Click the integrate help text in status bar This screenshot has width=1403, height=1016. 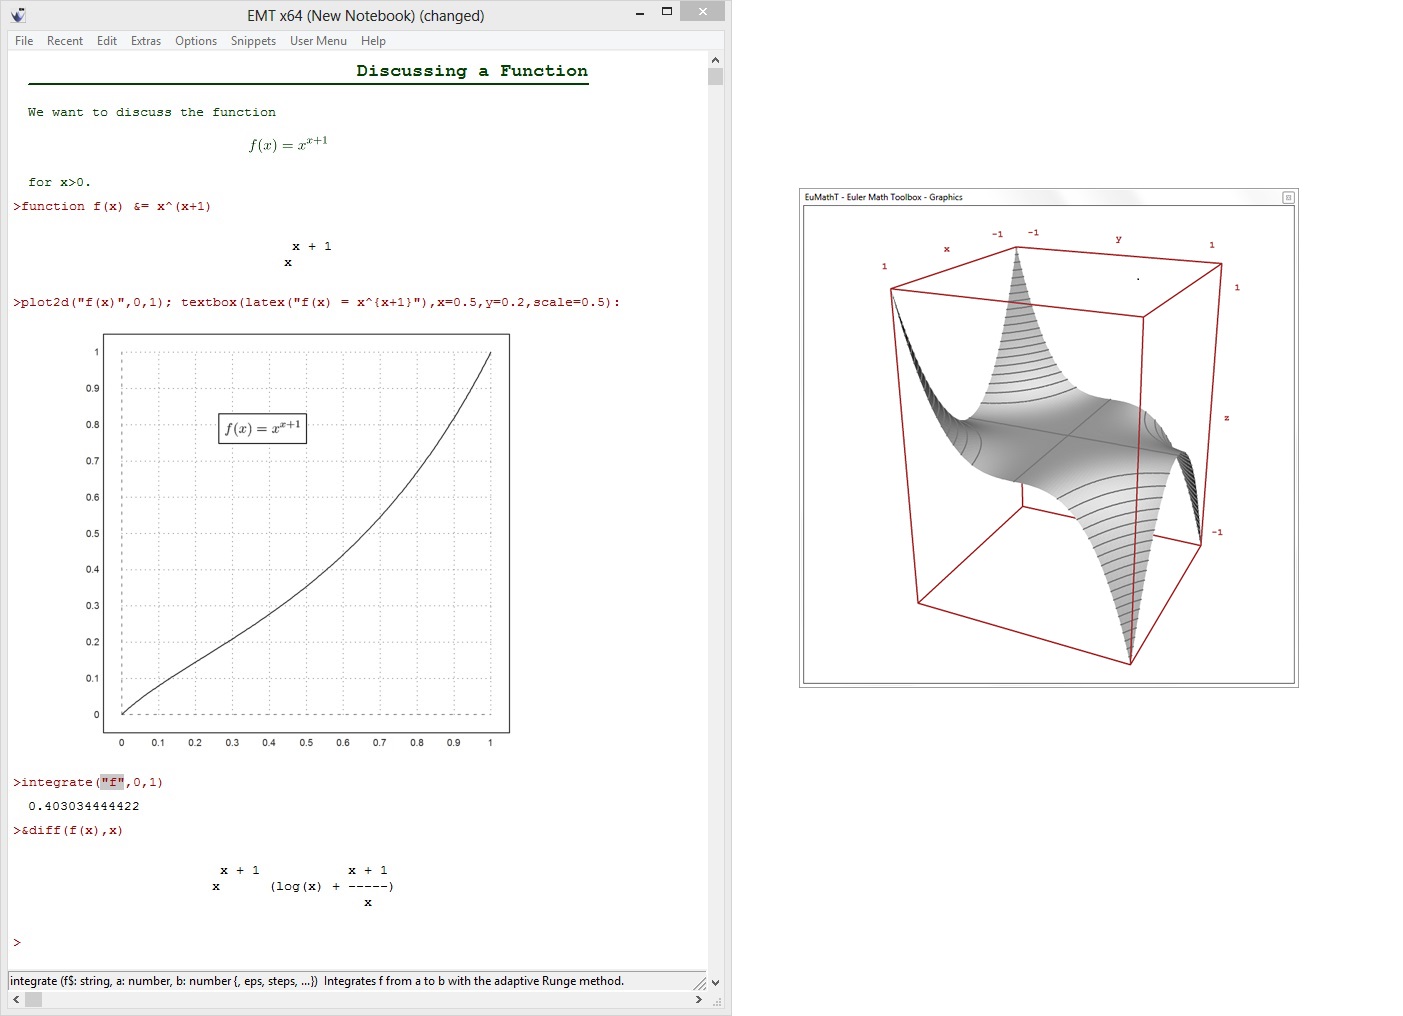pyautogui.click(x=317, y=981)
